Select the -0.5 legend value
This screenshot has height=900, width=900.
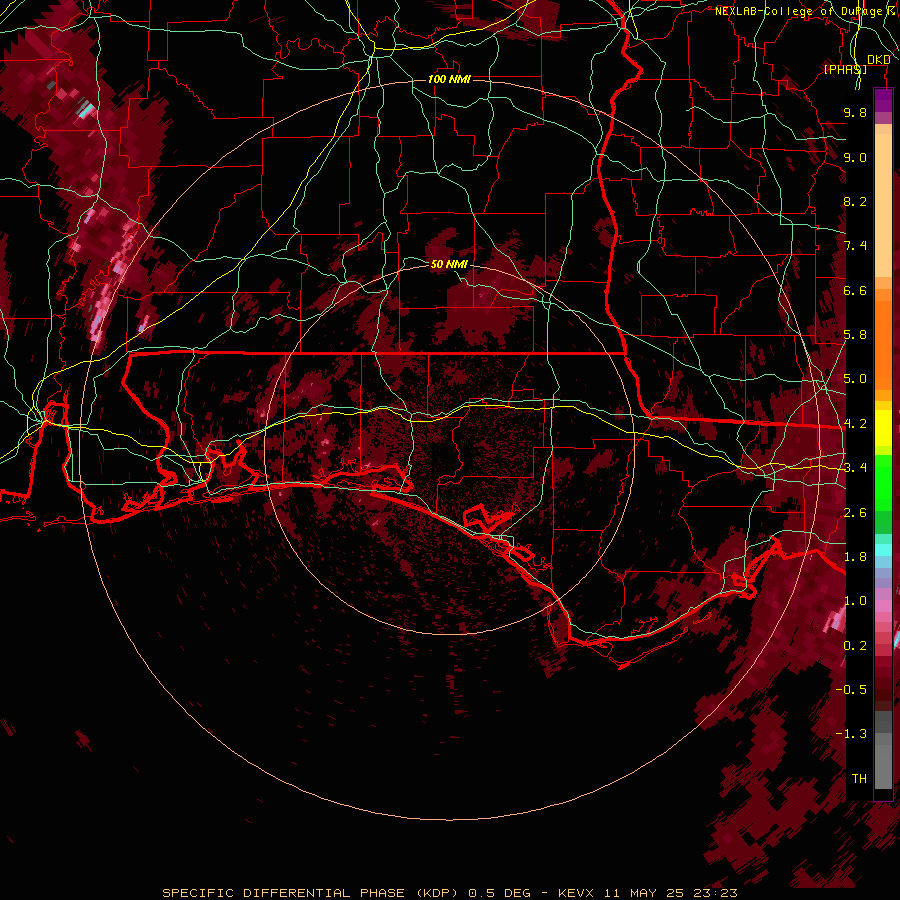pos(852,690)
